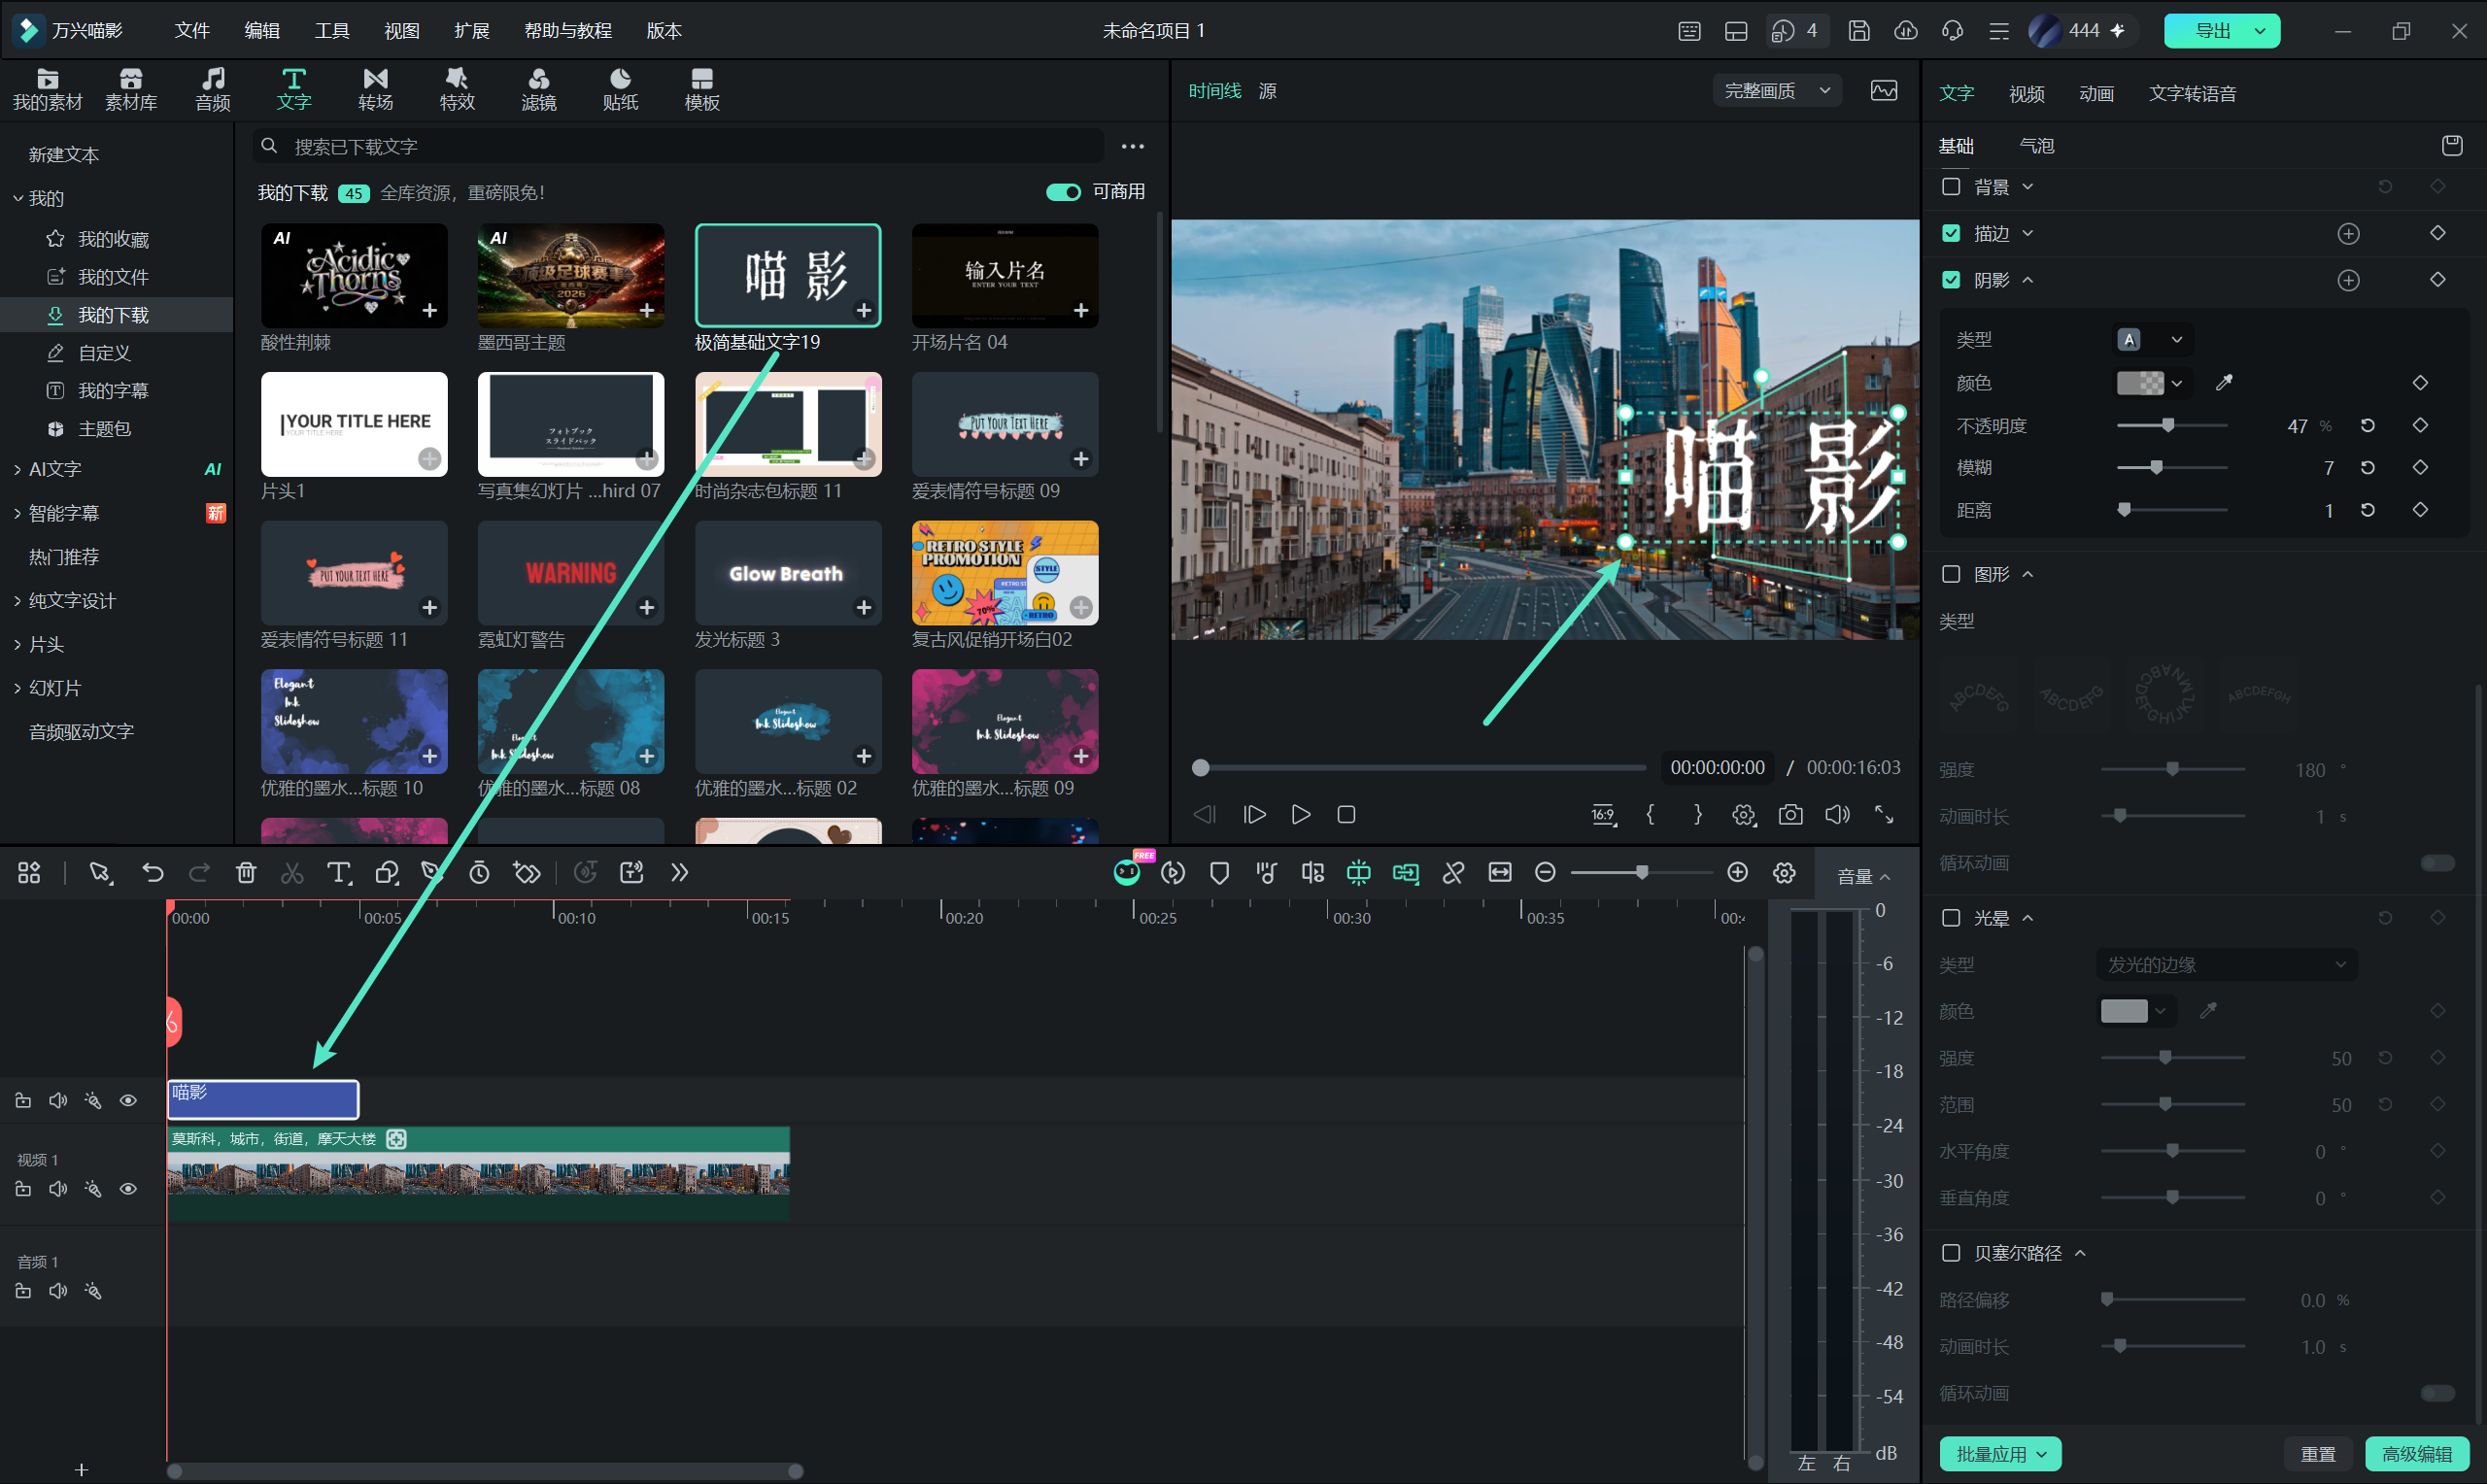Zoom in the timeline with plus icon

click(1737, 873)
